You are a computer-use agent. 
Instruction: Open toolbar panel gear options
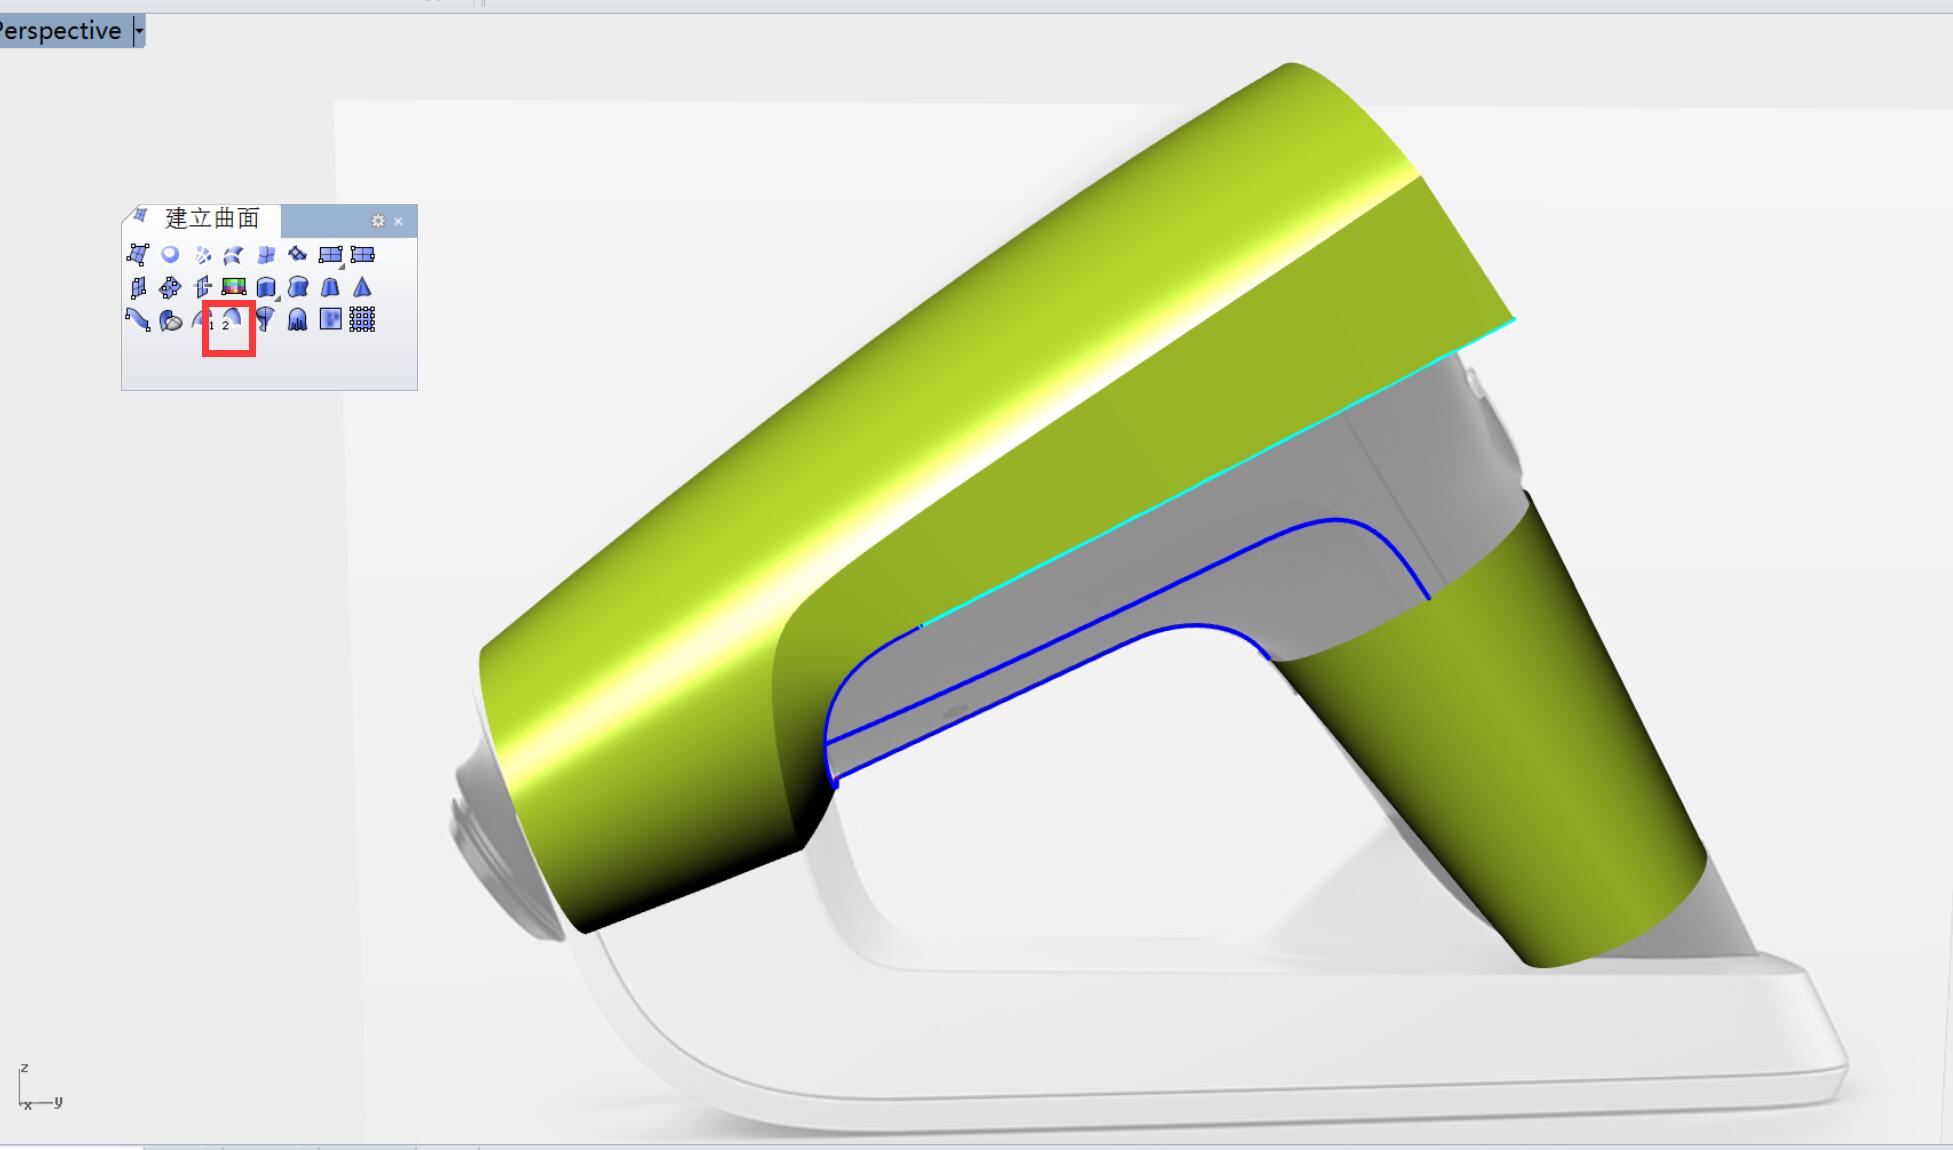(378, 221)
